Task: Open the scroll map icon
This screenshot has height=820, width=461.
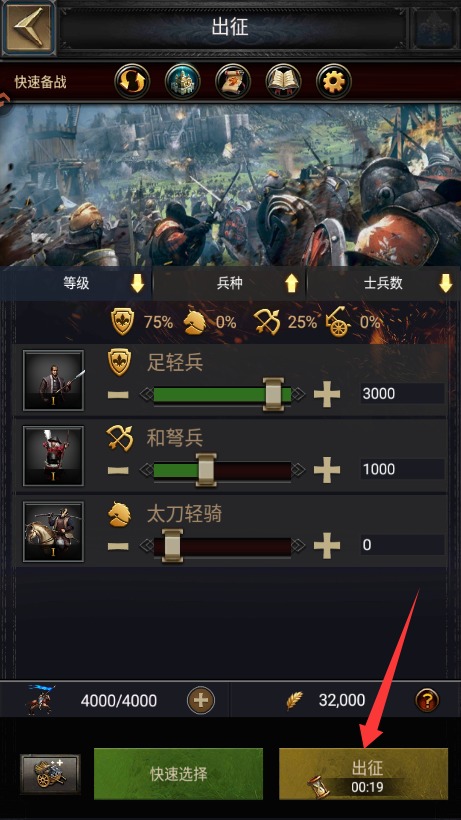Action: tap(233, 82)
